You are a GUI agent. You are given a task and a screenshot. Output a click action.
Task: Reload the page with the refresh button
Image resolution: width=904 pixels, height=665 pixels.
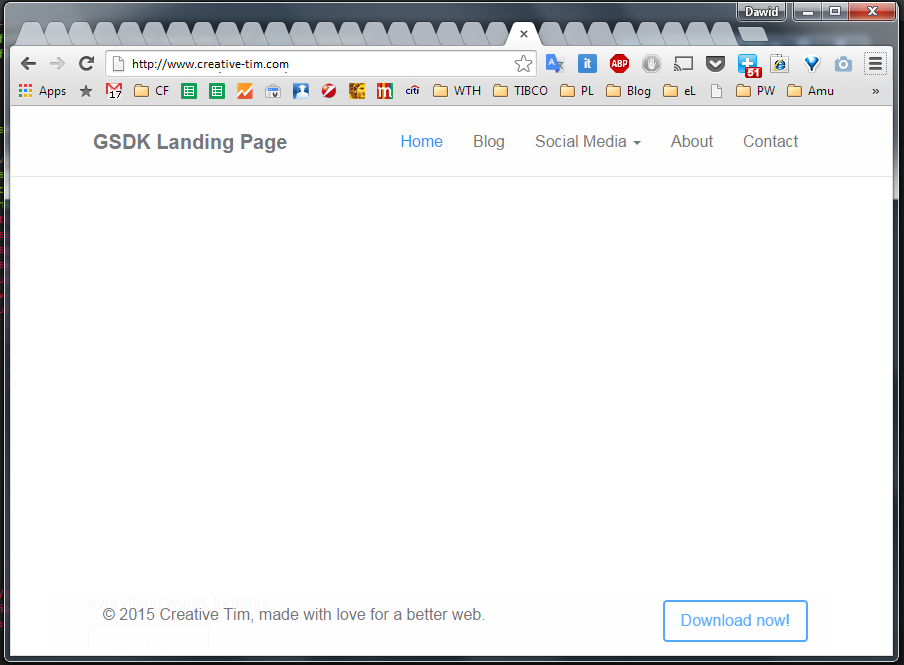pos(86,64)
